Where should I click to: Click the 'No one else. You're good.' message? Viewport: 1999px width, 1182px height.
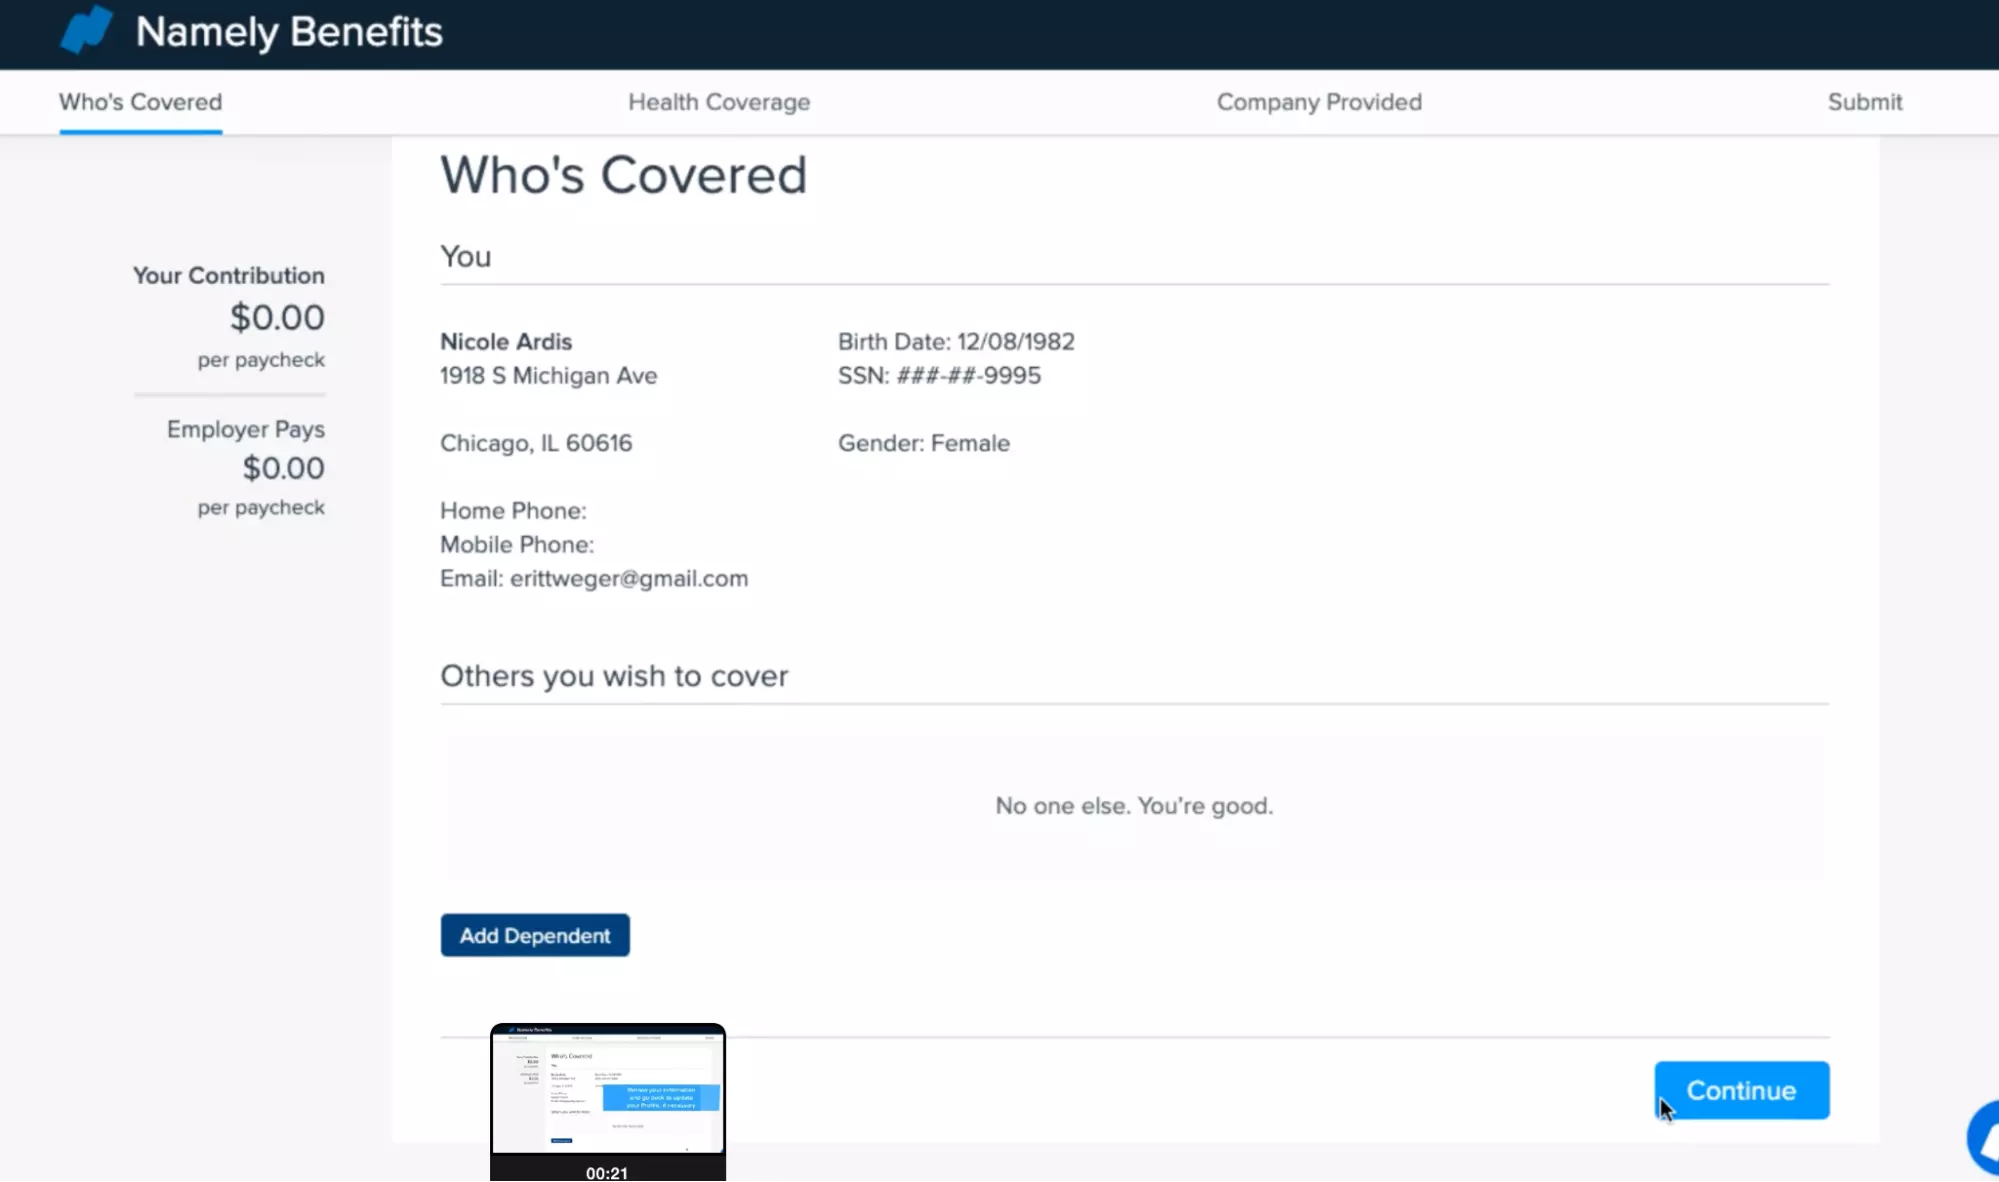tap(1133, 805)
